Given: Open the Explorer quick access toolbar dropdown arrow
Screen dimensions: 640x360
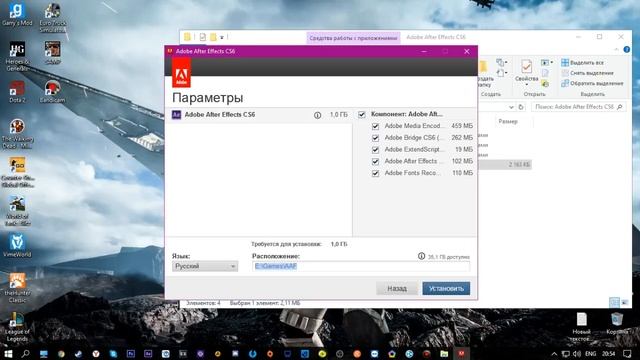Looking at the screenshot, I should (222, 38).
